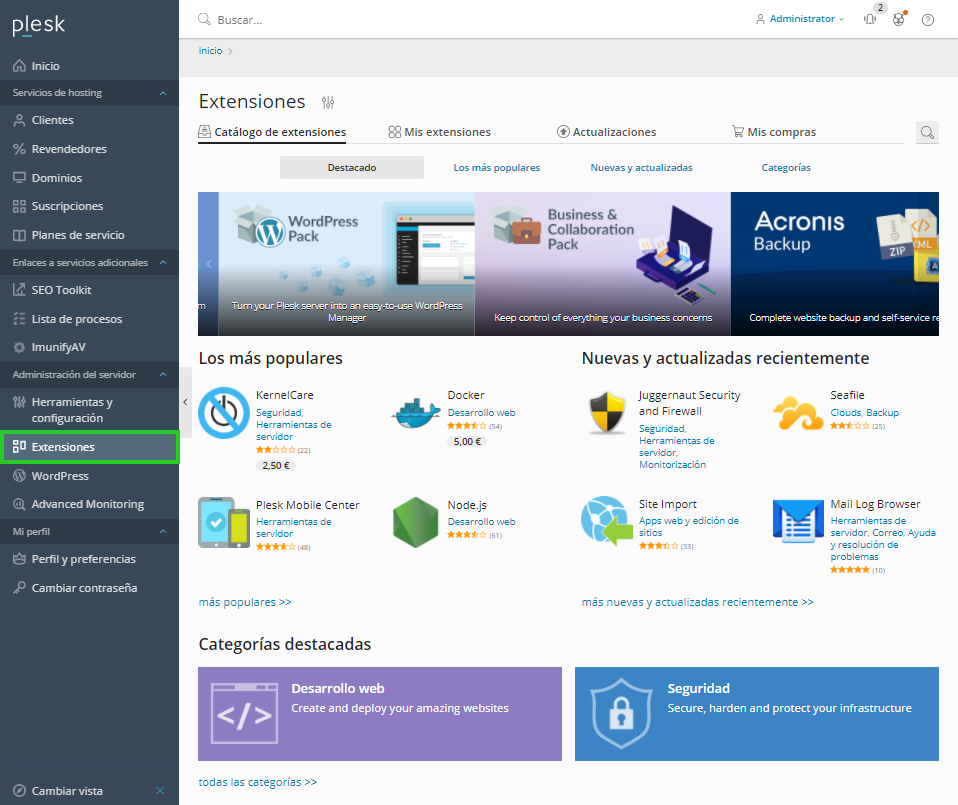This screenshot has width=958, height=805.
Task: Collapse the Mi perfil section
Action: click(x=163, y=532)
